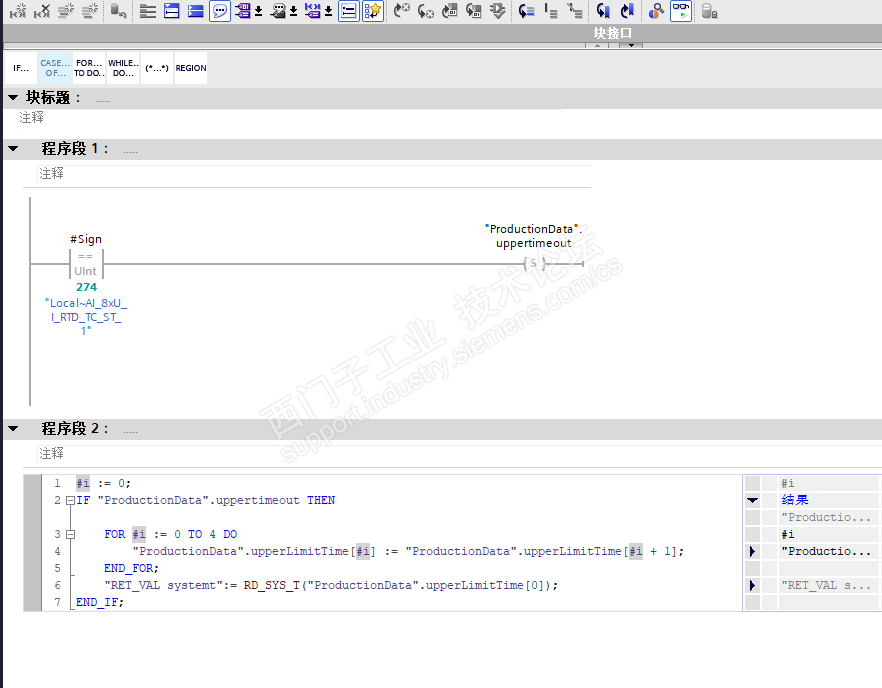This screenshot has width=882, height=688.
Task: Click the Reset start values cylinder icon
Action: [118, 11]
